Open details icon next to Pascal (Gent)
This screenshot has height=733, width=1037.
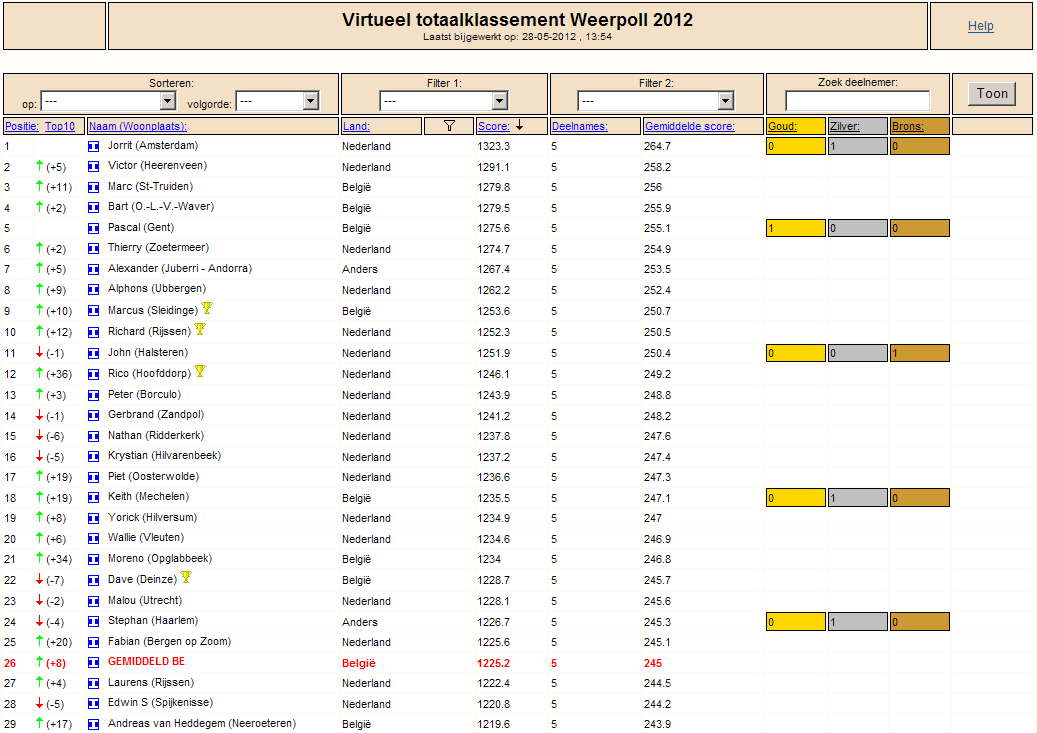[x=93, y=228]
